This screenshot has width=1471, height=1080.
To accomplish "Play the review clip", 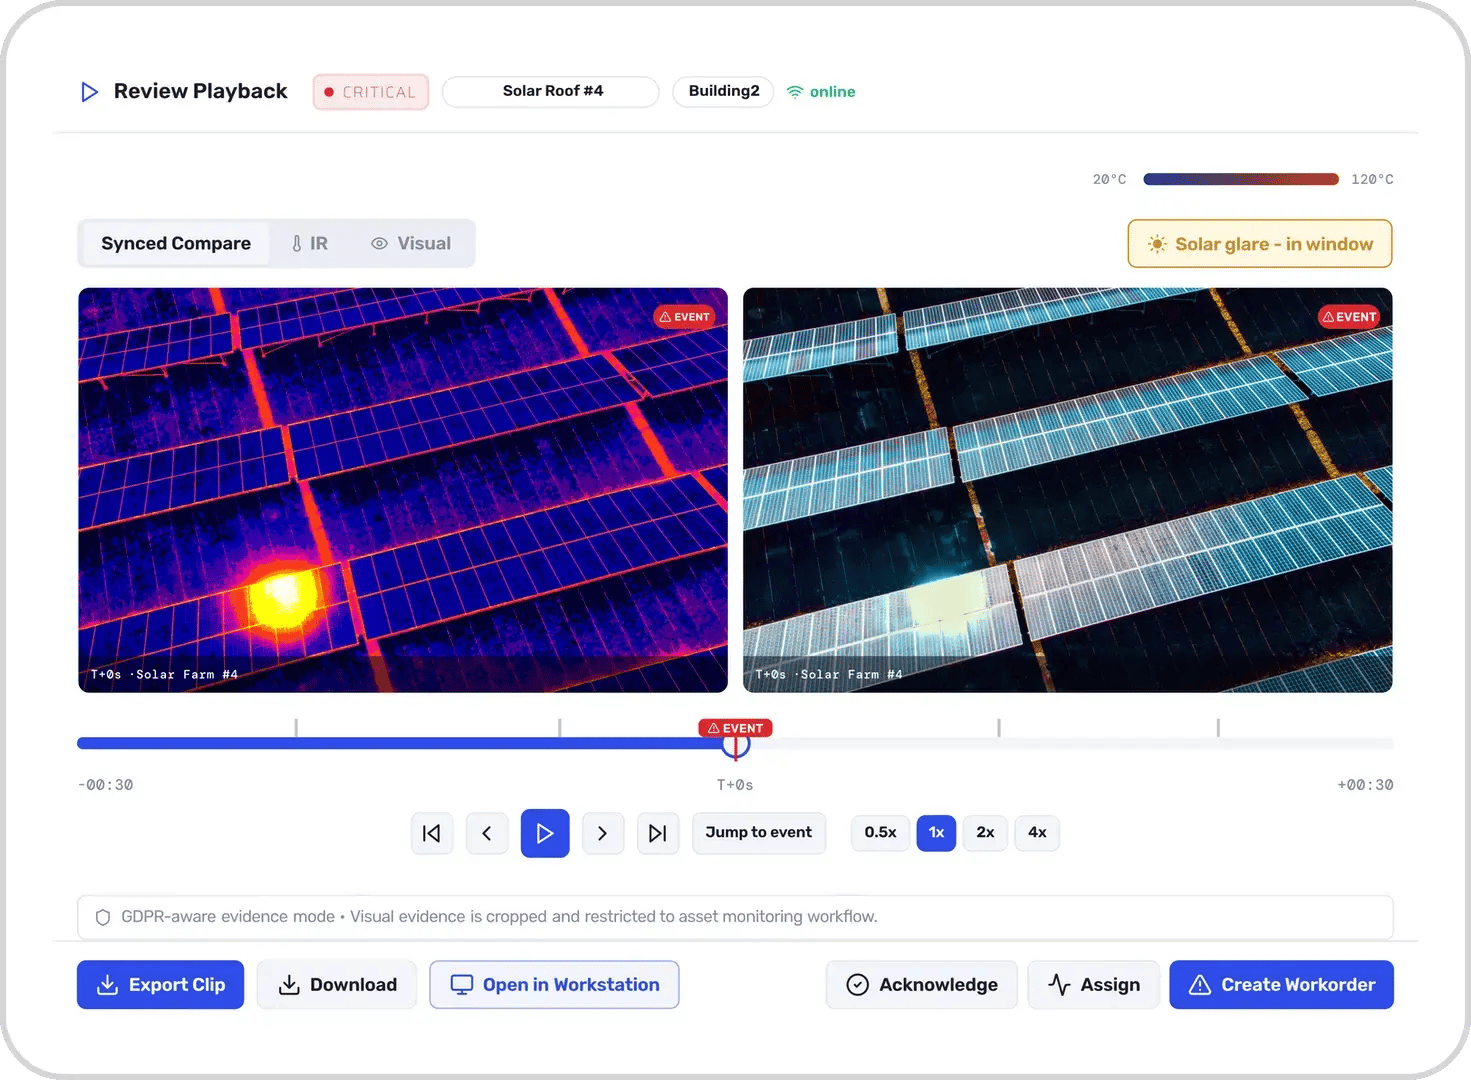I will tap(545, 833).
